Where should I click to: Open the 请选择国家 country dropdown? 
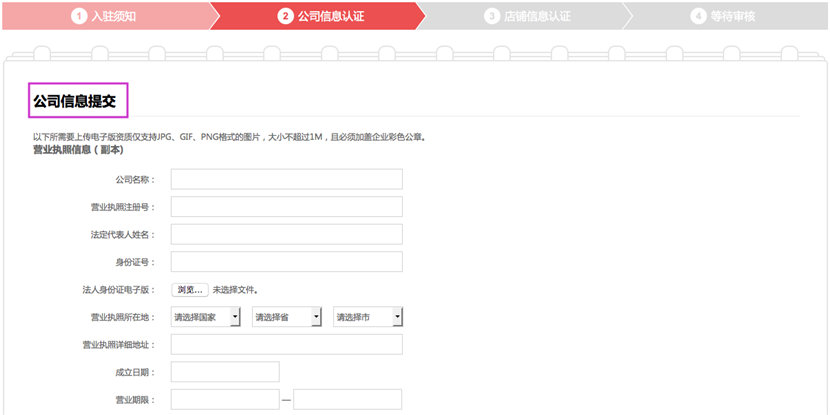[205, 317]
